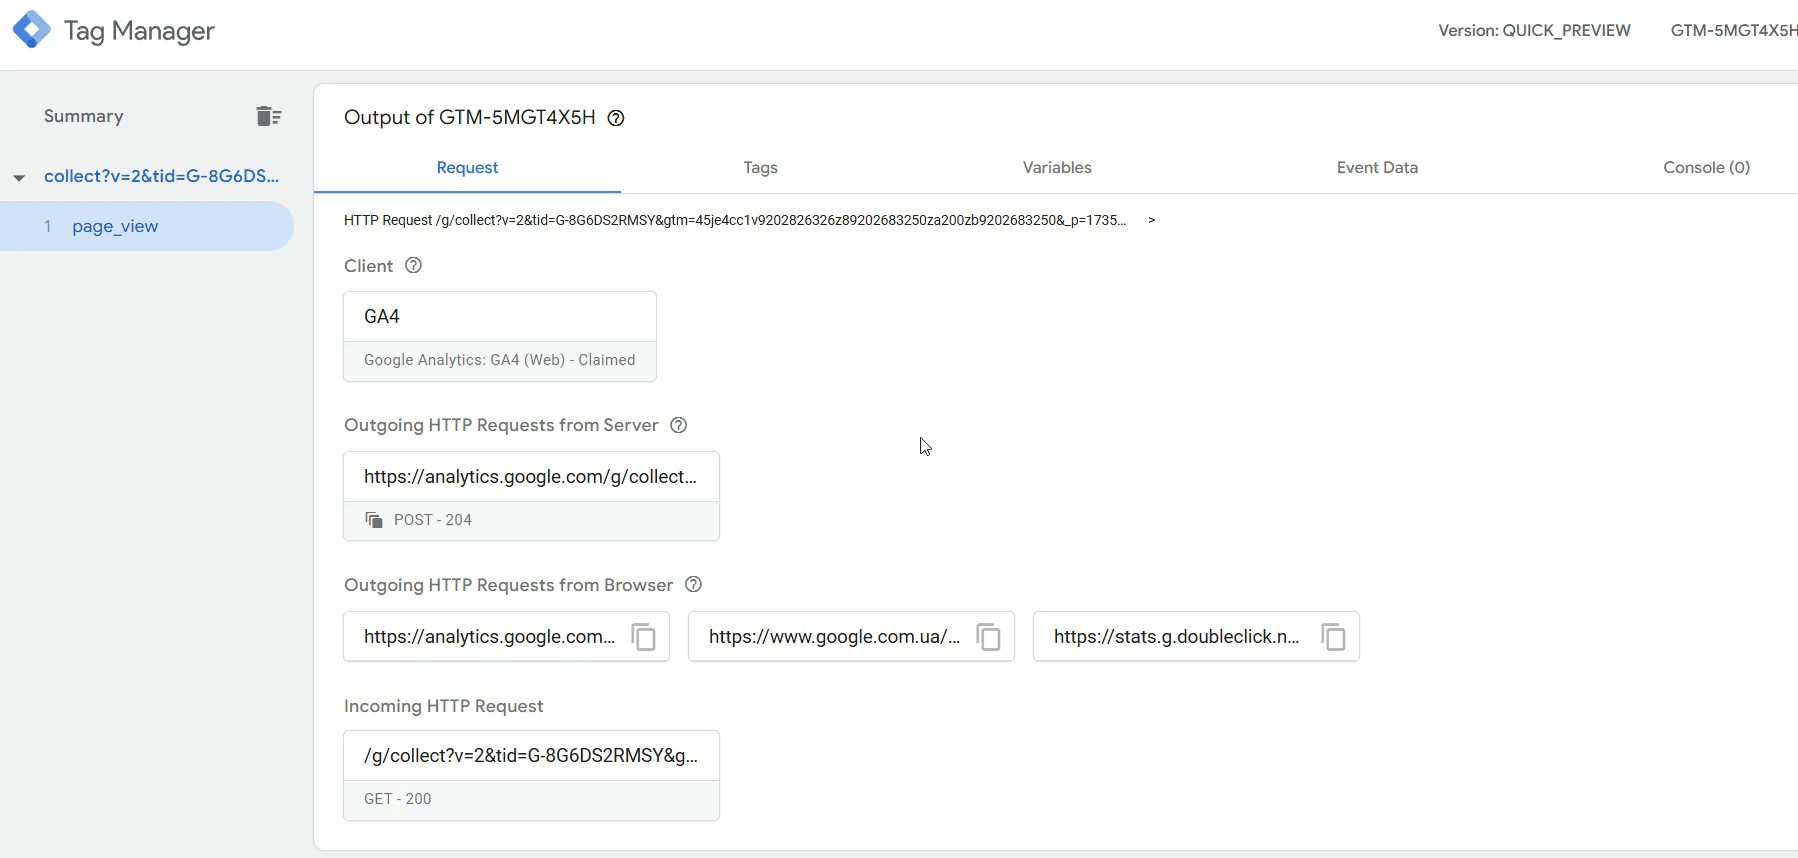The width and height of the screenshot is (1798, 858).
Task: Show the Console (0) tab
Action: [x=1705, y=168]
